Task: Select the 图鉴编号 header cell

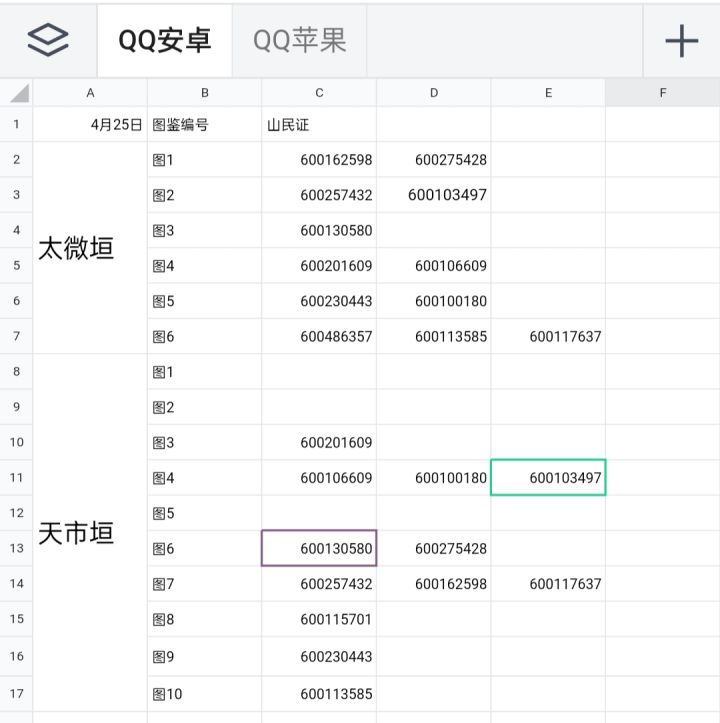Action: point(204,124)
